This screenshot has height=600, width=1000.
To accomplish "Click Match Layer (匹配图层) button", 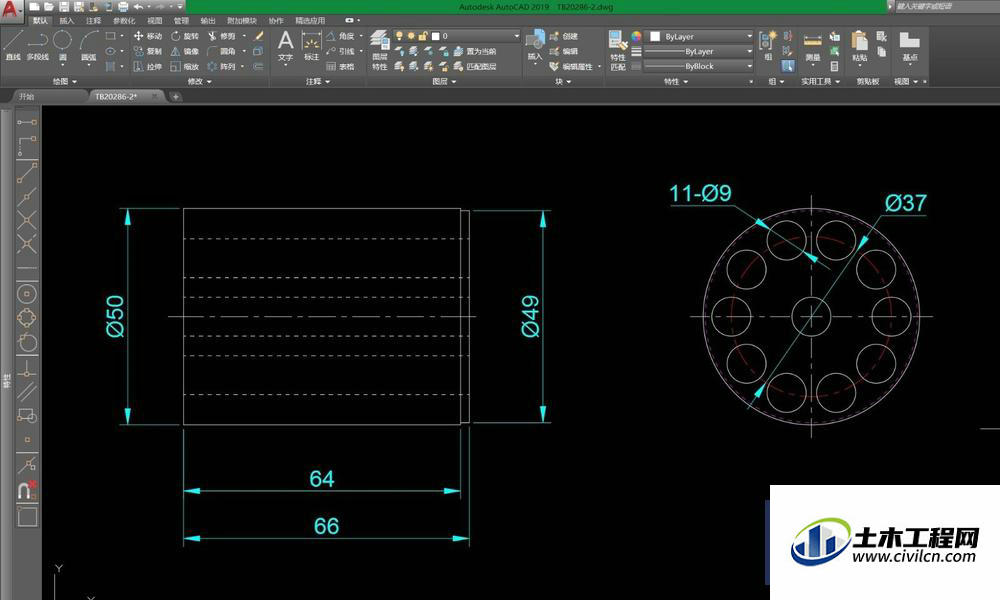I will [x=474, y=66].
